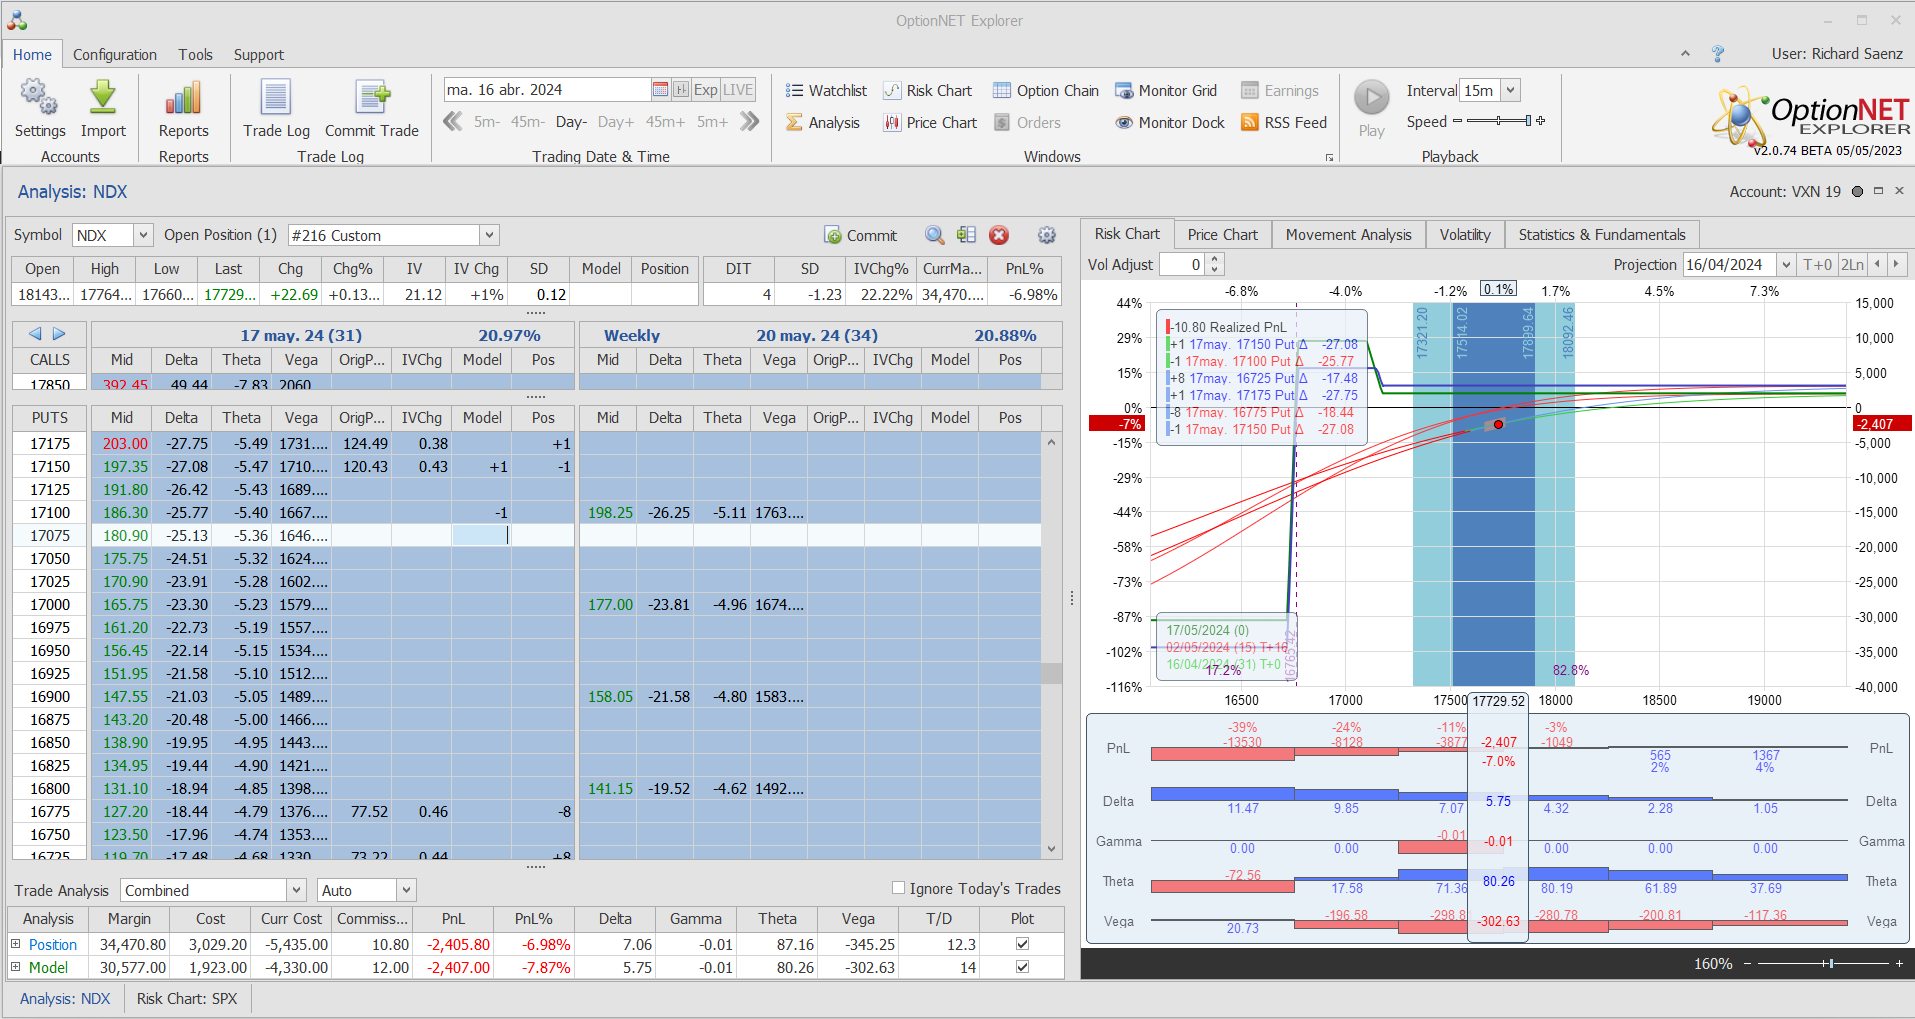
Task: Open the Trade Analysis Combined dropdown
Action: coord(296,890)
